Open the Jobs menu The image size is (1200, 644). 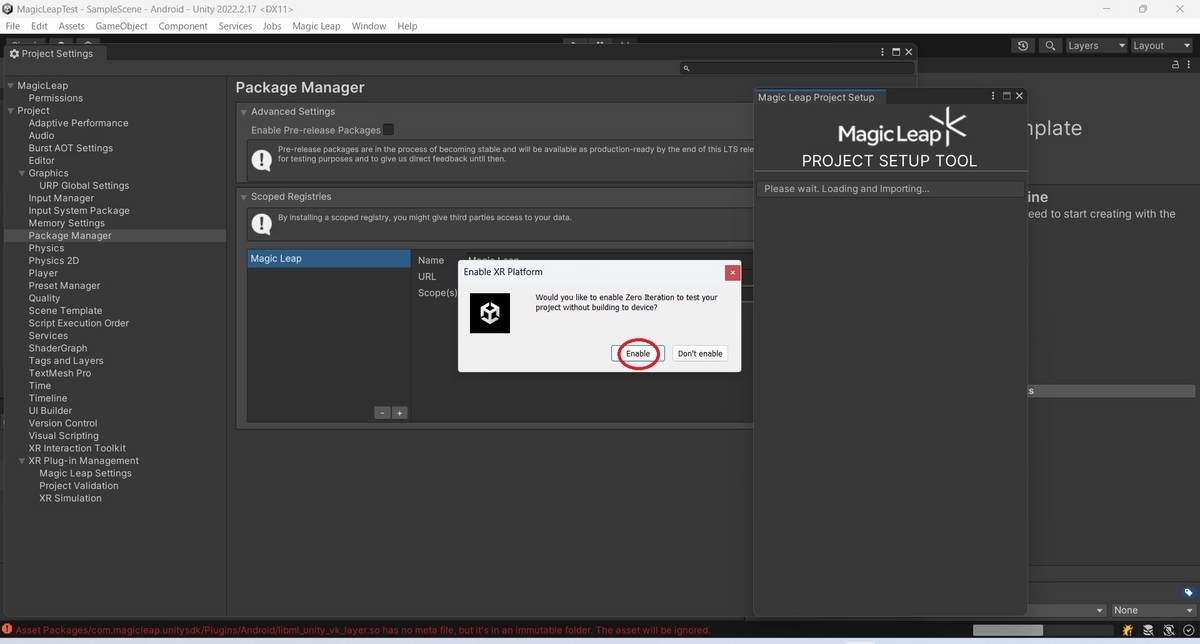pos(272,26)
